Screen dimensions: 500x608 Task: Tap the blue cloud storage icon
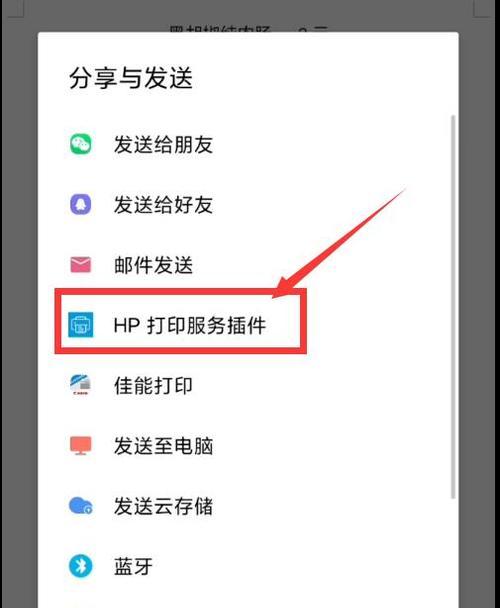coord(81,506)
